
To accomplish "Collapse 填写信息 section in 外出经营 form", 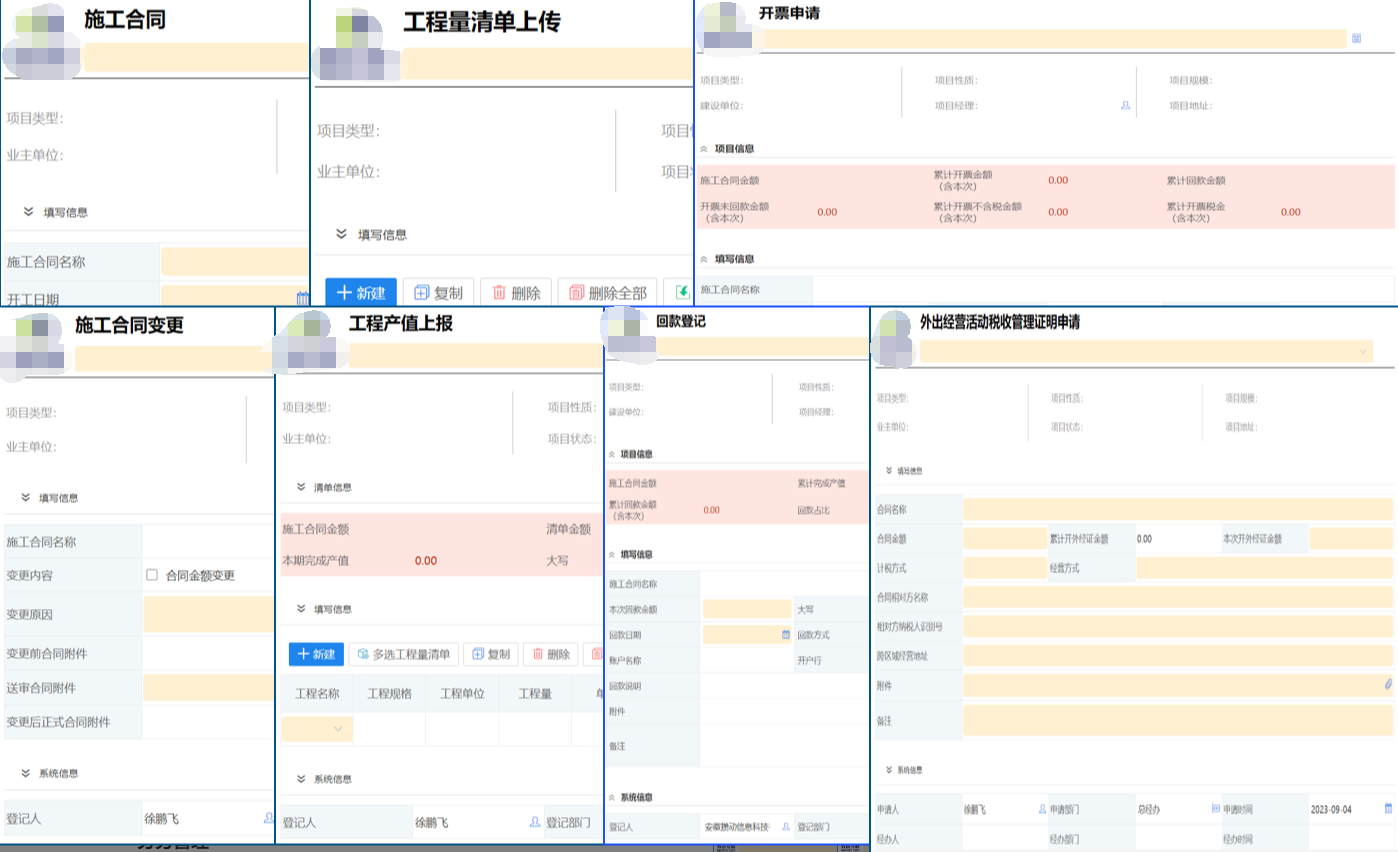I will coord(889,470).
